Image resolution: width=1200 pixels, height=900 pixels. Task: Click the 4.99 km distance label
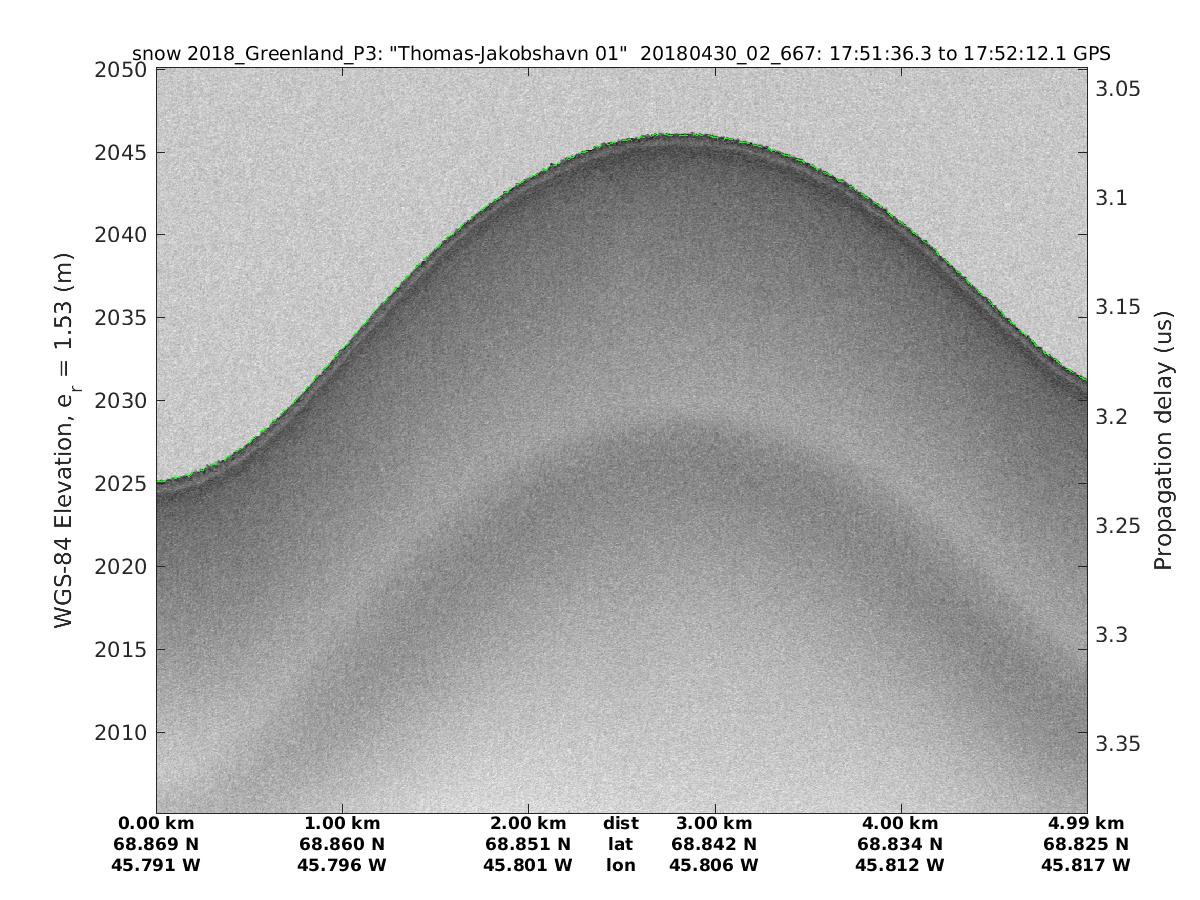pos(1086,824)
